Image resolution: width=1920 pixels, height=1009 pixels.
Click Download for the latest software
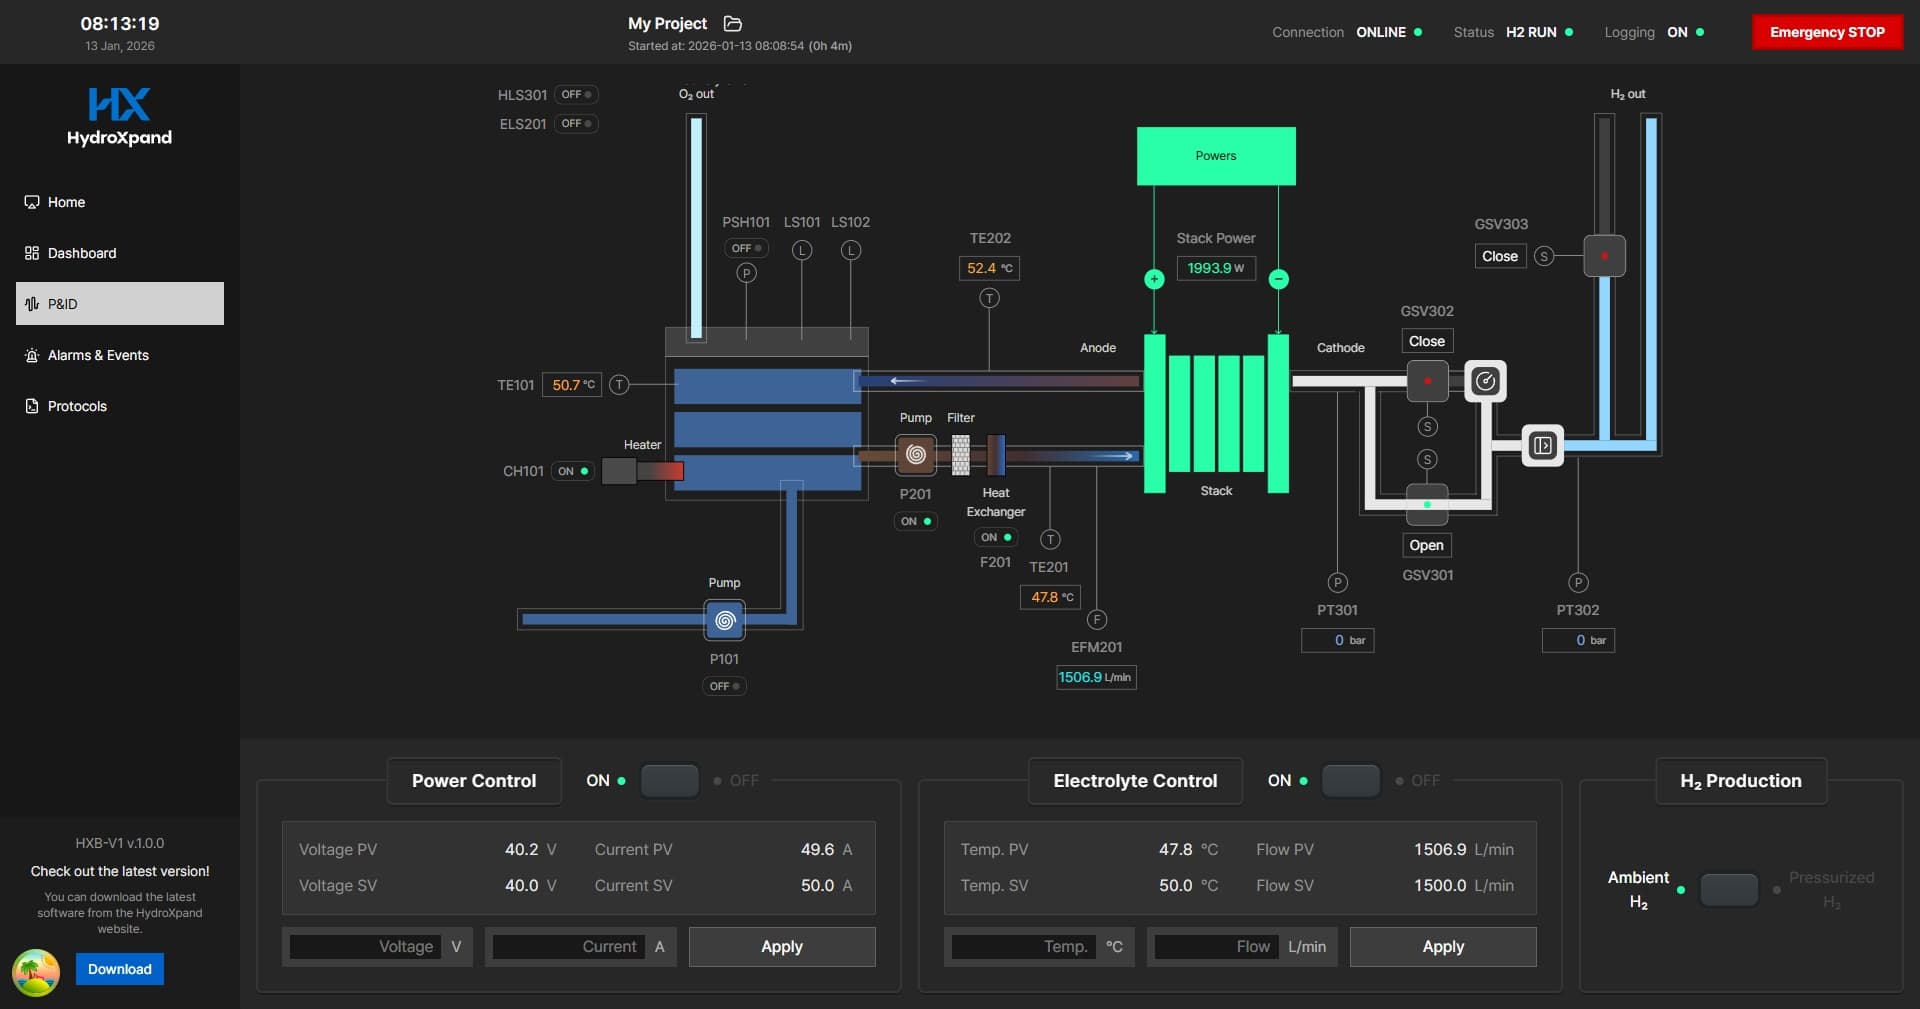click(x=120, y=969)
